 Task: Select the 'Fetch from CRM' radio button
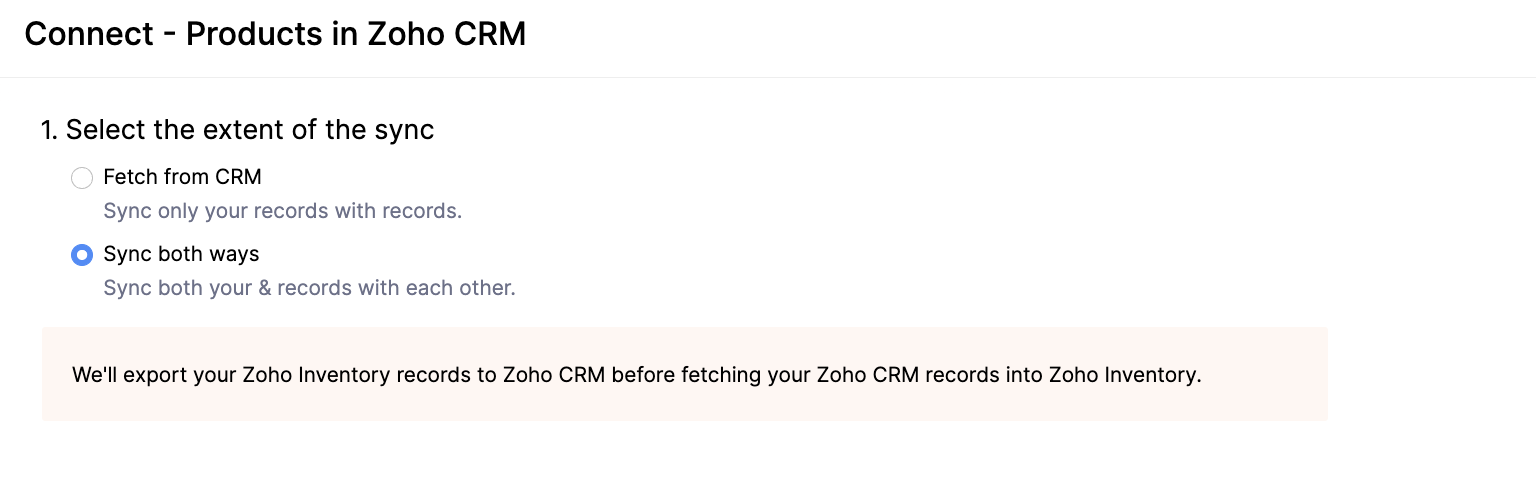click(x=82, y=178)
